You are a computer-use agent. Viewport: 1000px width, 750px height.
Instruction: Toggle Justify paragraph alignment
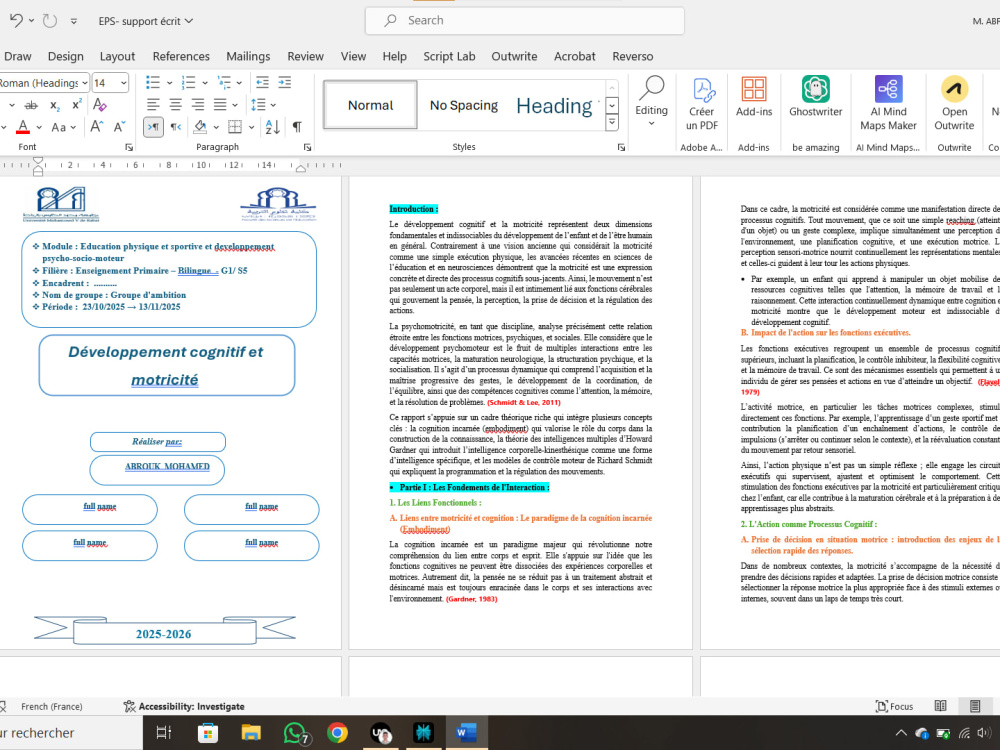pos(220,105)
